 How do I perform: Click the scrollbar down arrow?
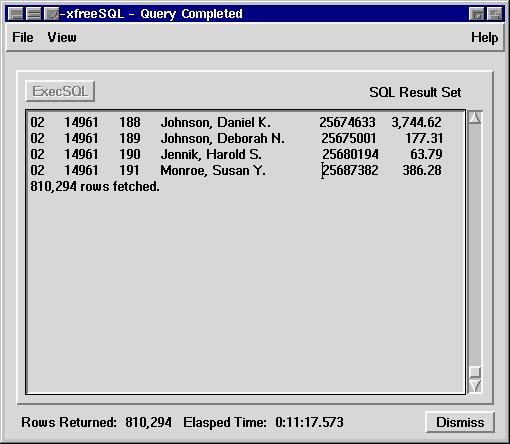[x=475, y=386]
